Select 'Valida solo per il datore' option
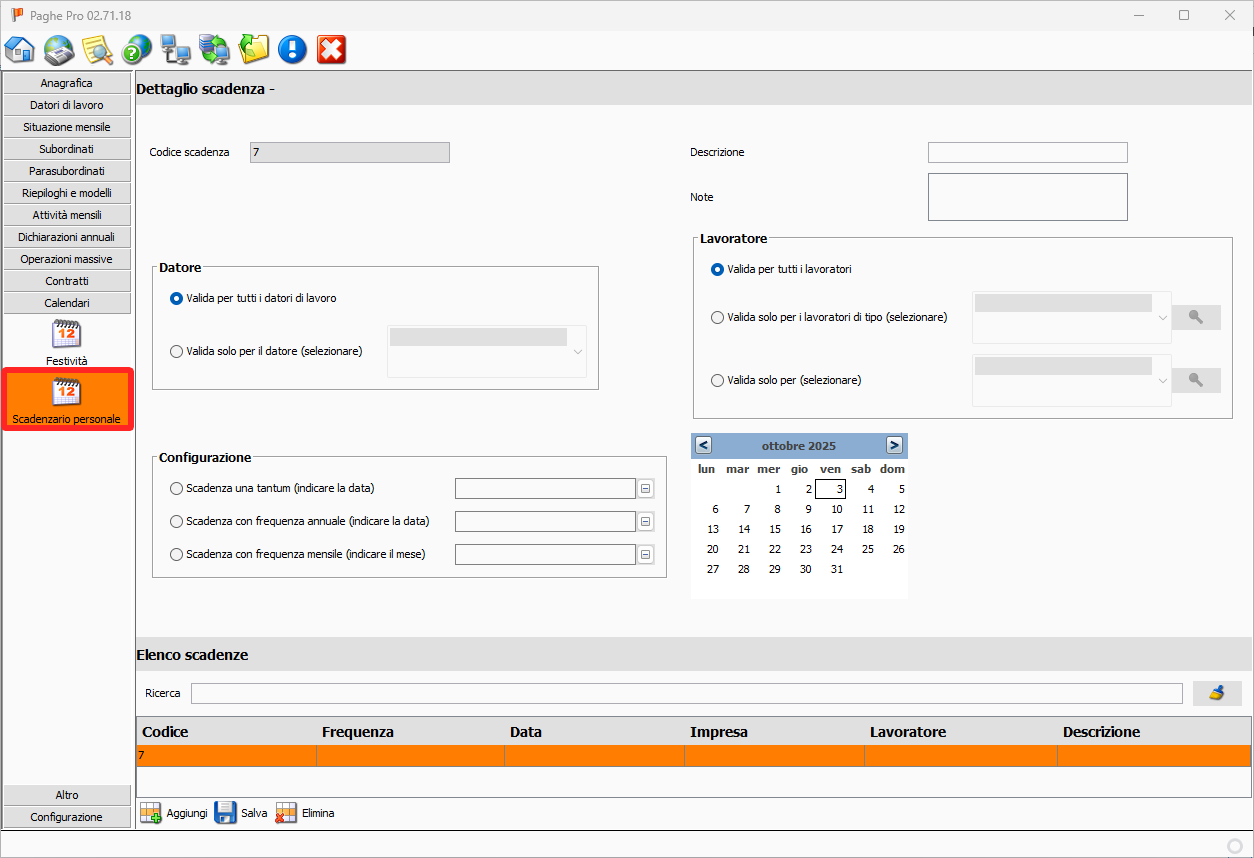This screenshot has height=858, width=1254. [177, 351]
